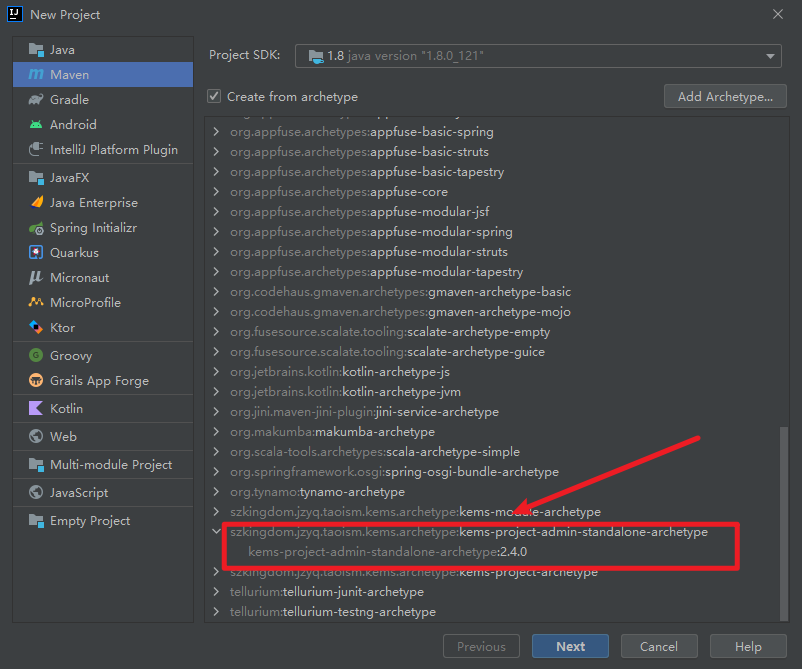
Task: Select Maven in project type list
Action: (103, 75)
